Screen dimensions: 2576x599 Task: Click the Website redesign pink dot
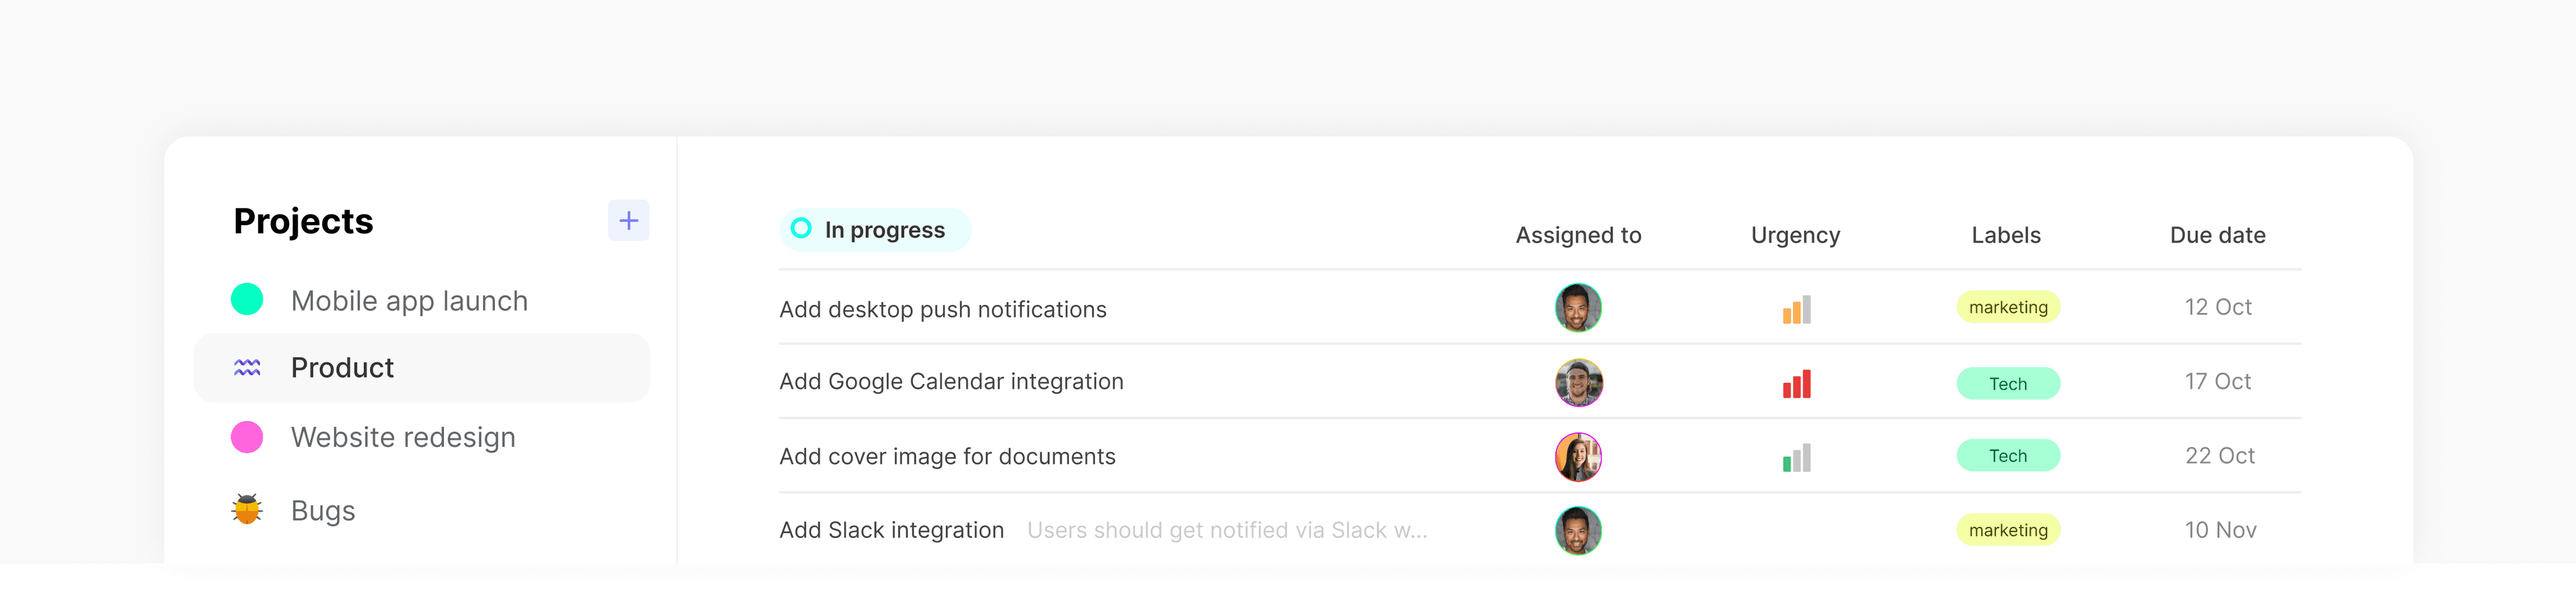pyautogui.click(x=247, y=437)
